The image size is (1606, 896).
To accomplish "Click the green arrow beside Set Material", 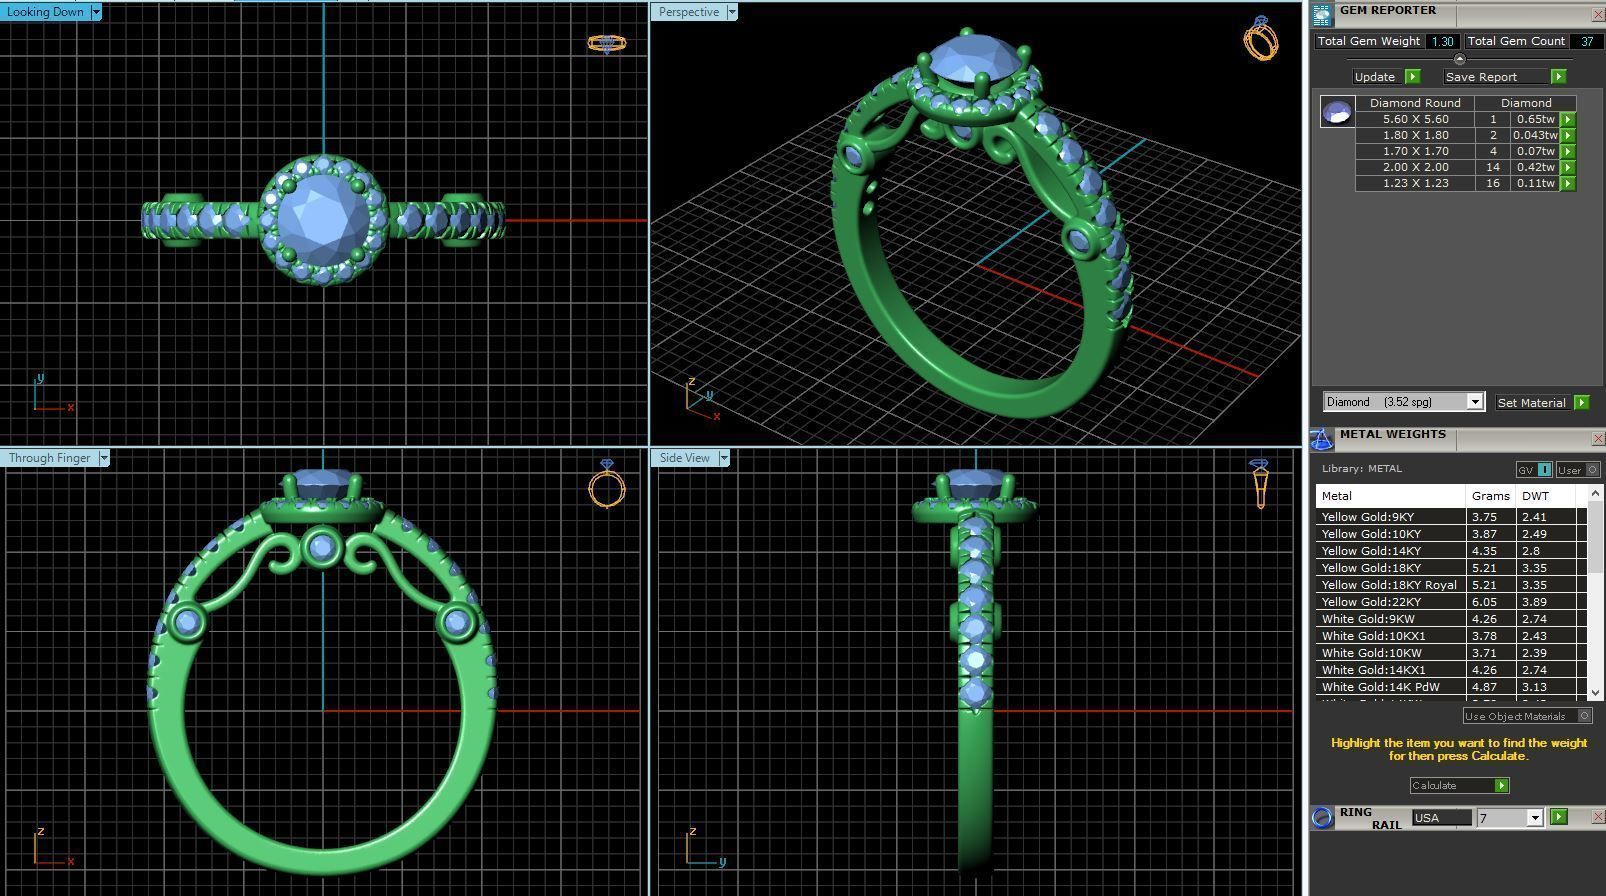I will click(x=1581, y=402).
